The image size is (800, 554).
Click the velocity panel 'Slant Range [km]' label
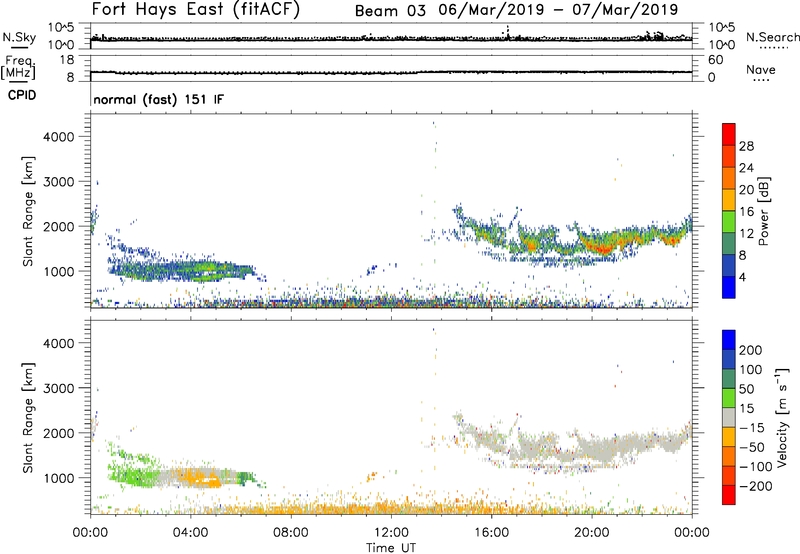click(28, 418)
